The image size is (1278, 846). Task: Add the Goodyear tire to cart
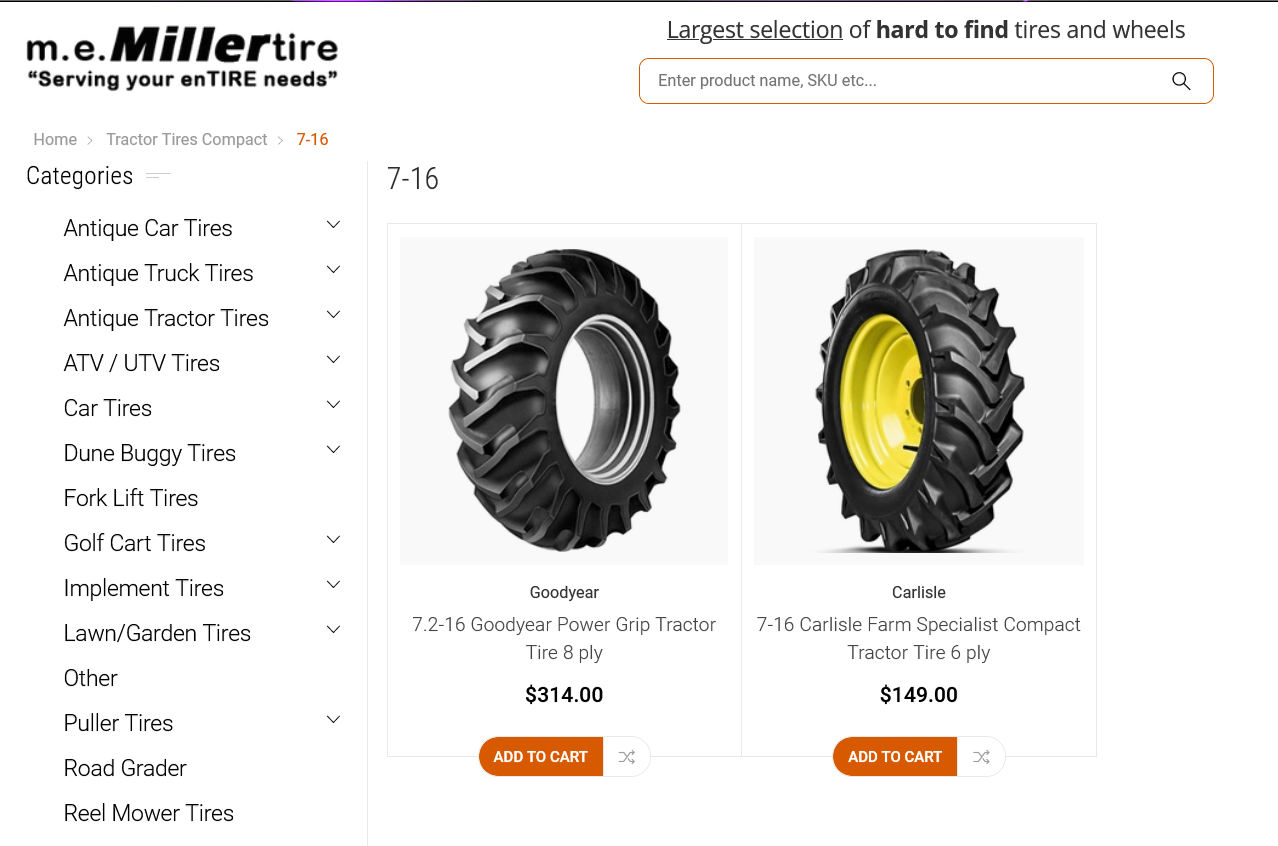click(540, 757)
